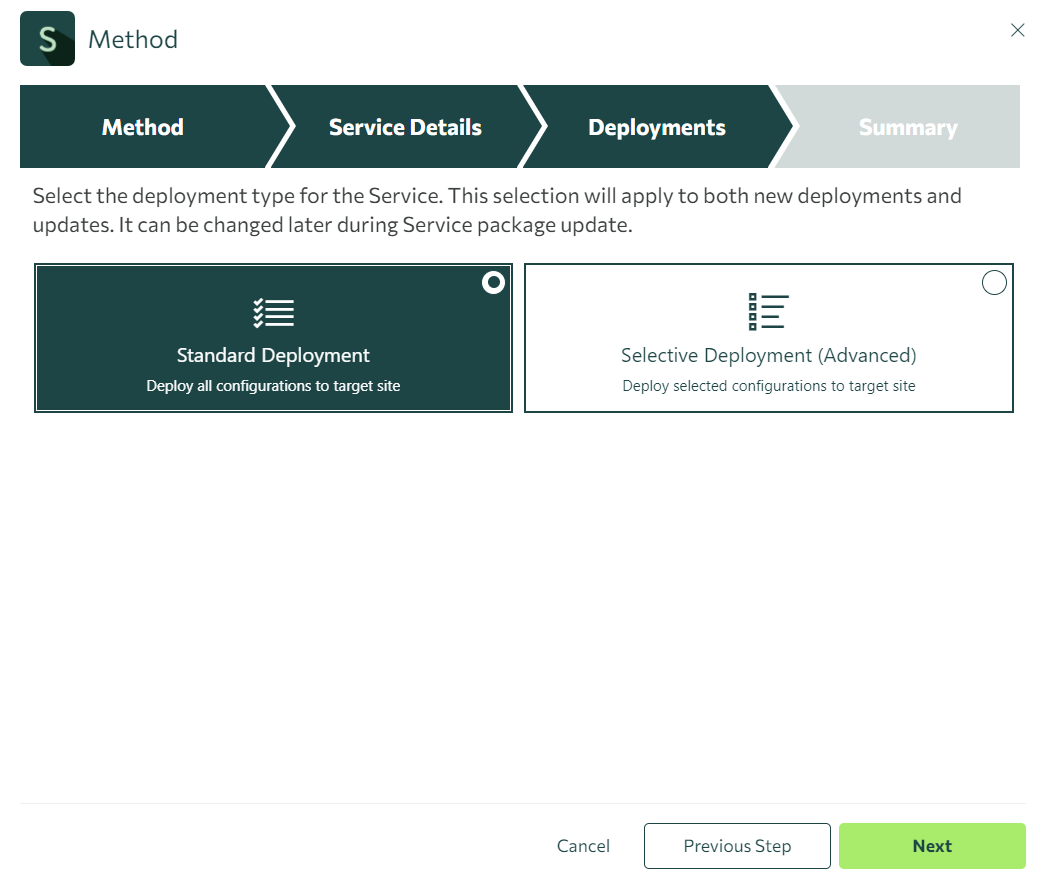Click 'Deploy selected configurations to target site' text
Image resolution: width=1045 pixels, height=889 pixels.
768,386
